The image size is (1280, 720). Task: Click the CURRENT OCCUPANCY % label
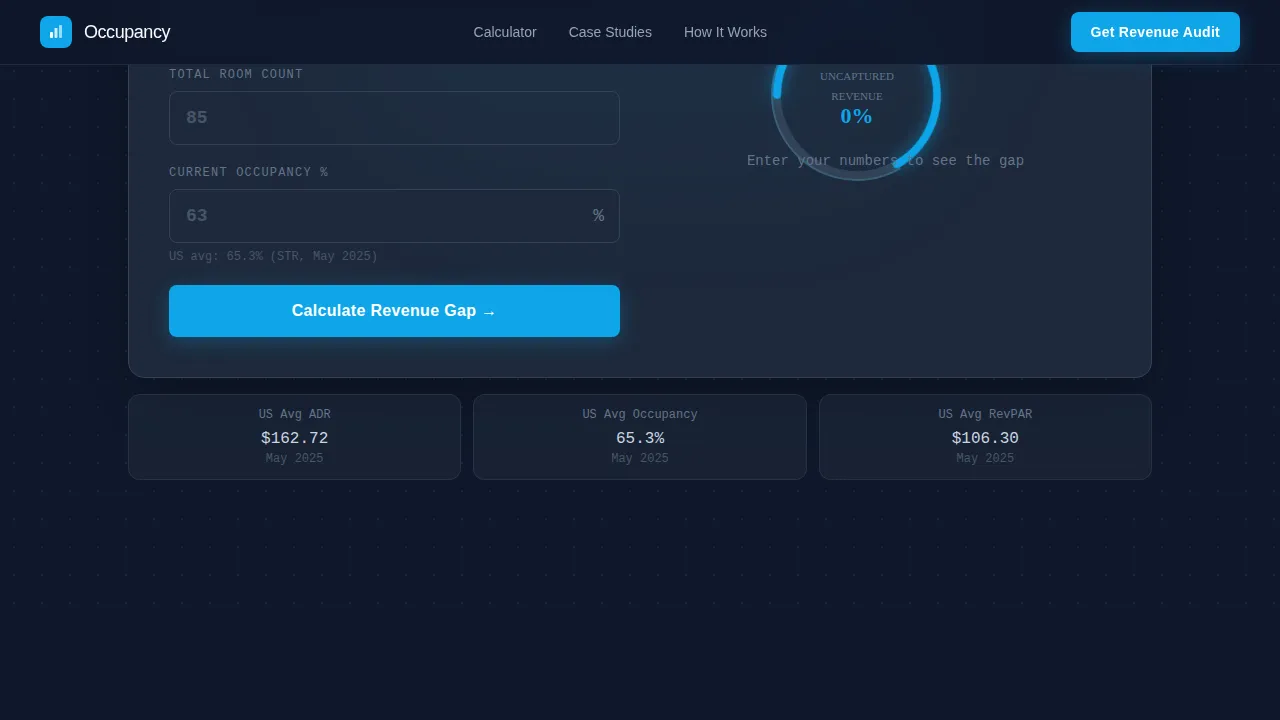(248, 172)
